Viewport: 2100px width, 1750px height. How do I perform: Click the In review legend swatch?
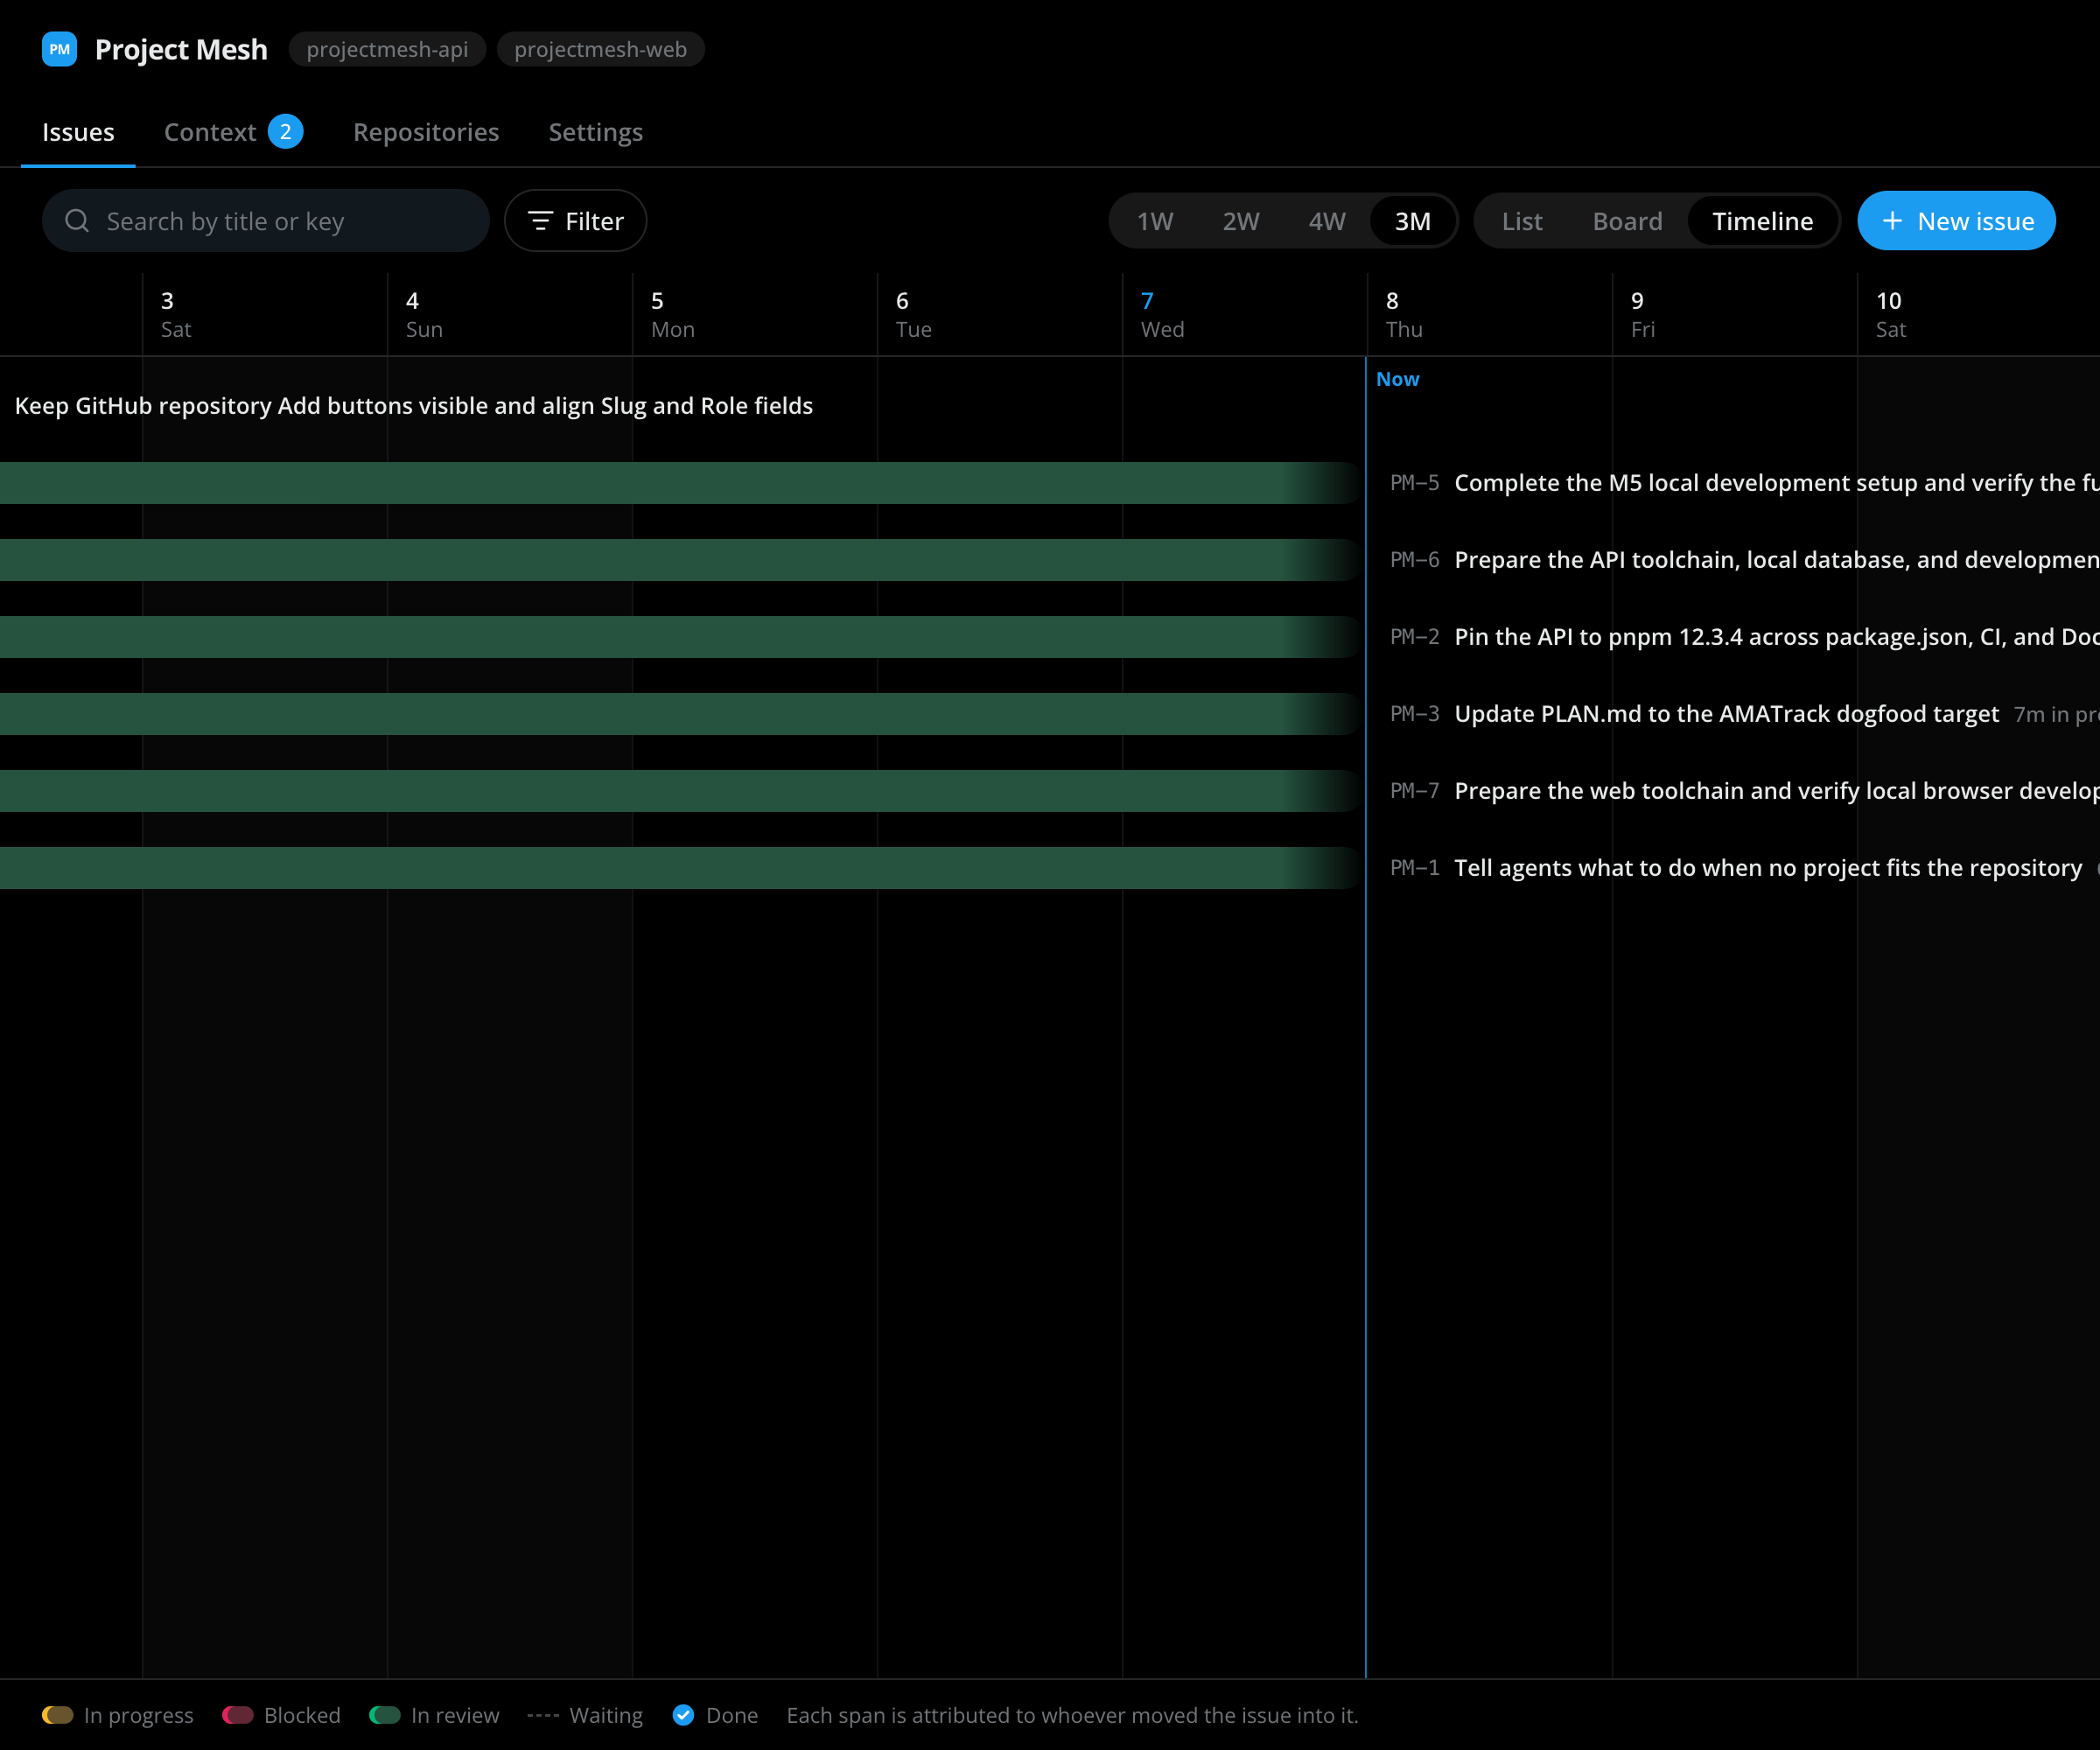385,1715
